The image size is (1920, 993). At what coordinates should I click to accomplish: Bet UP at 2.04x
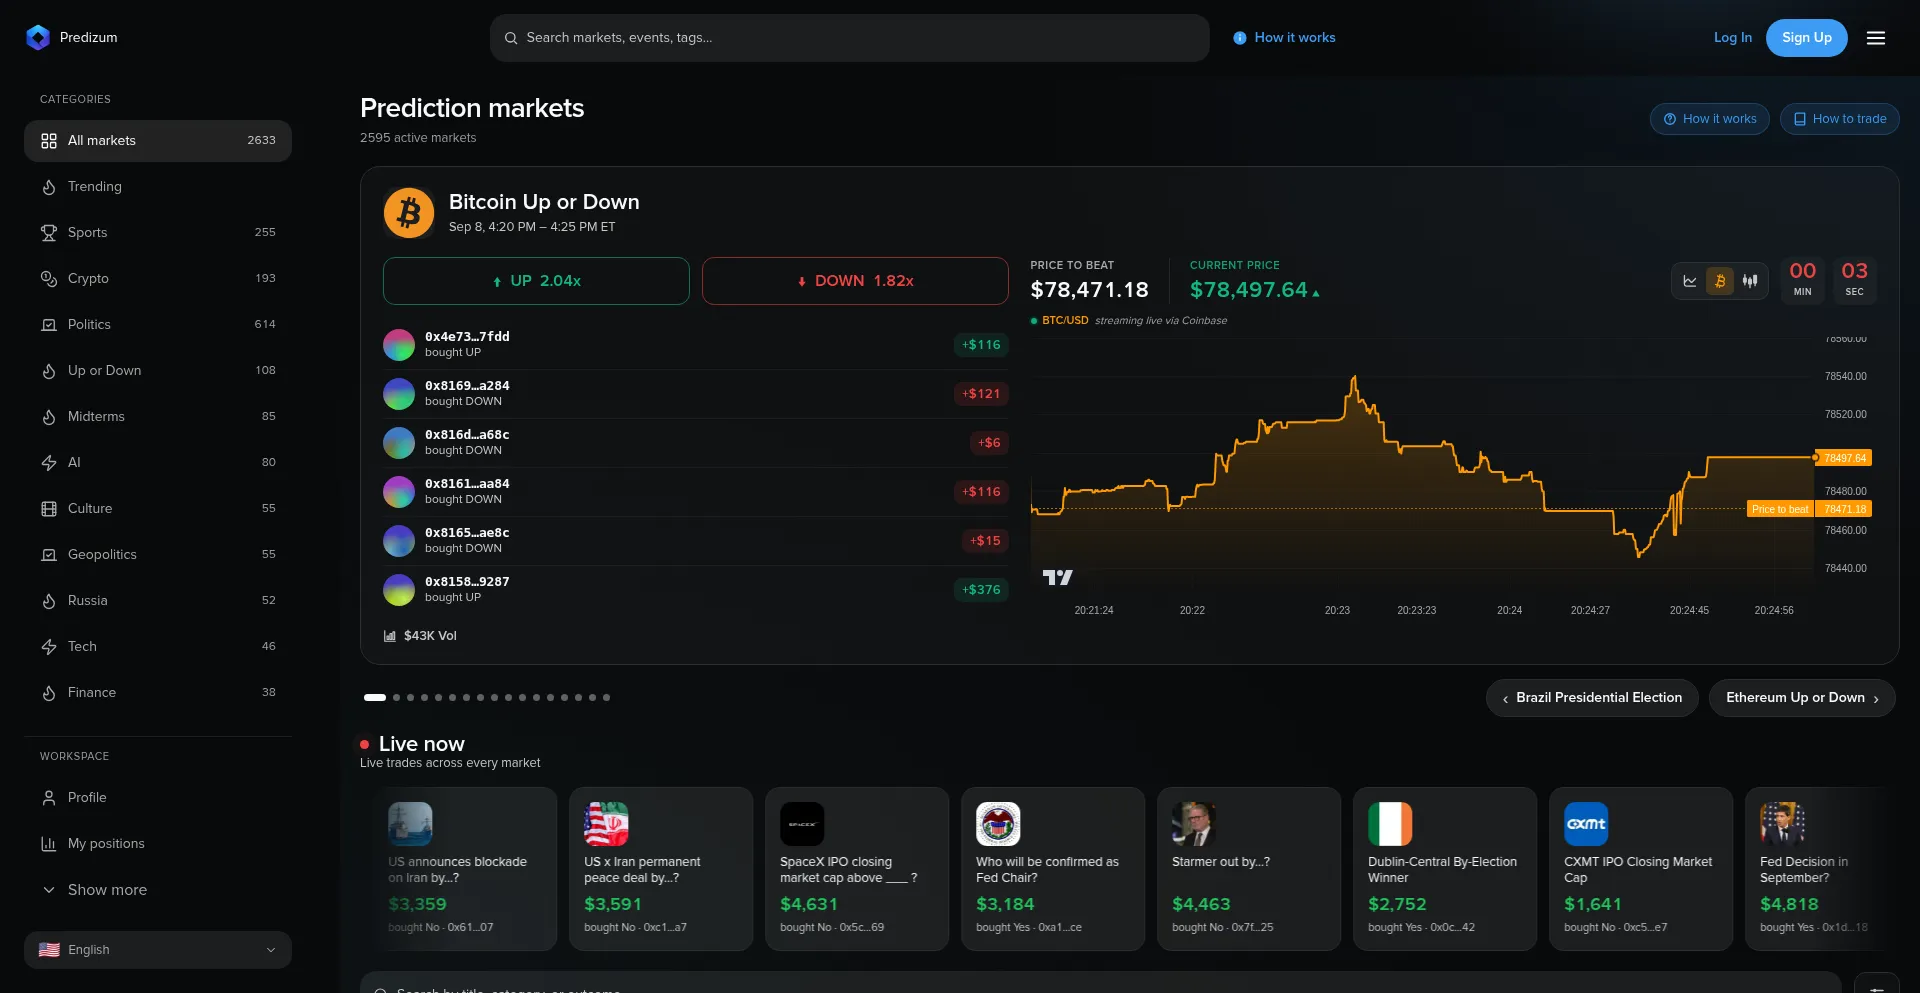[x=536, y=281]
